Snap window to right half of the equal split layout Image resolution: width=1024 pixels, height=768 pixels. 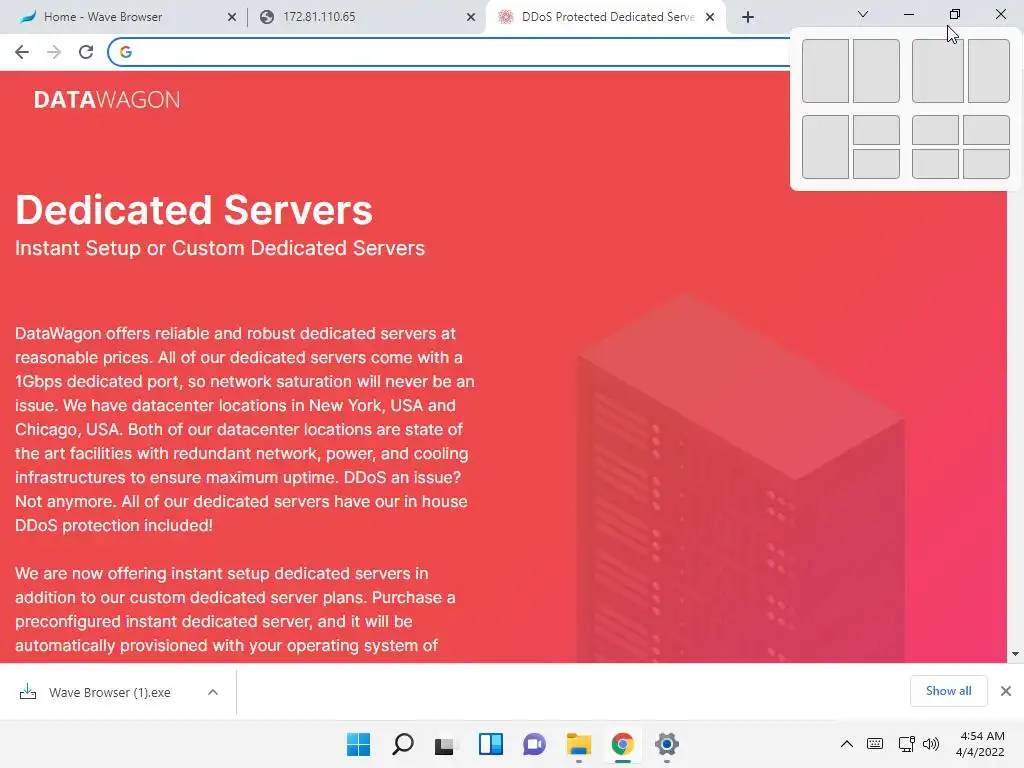click(876, 71)
